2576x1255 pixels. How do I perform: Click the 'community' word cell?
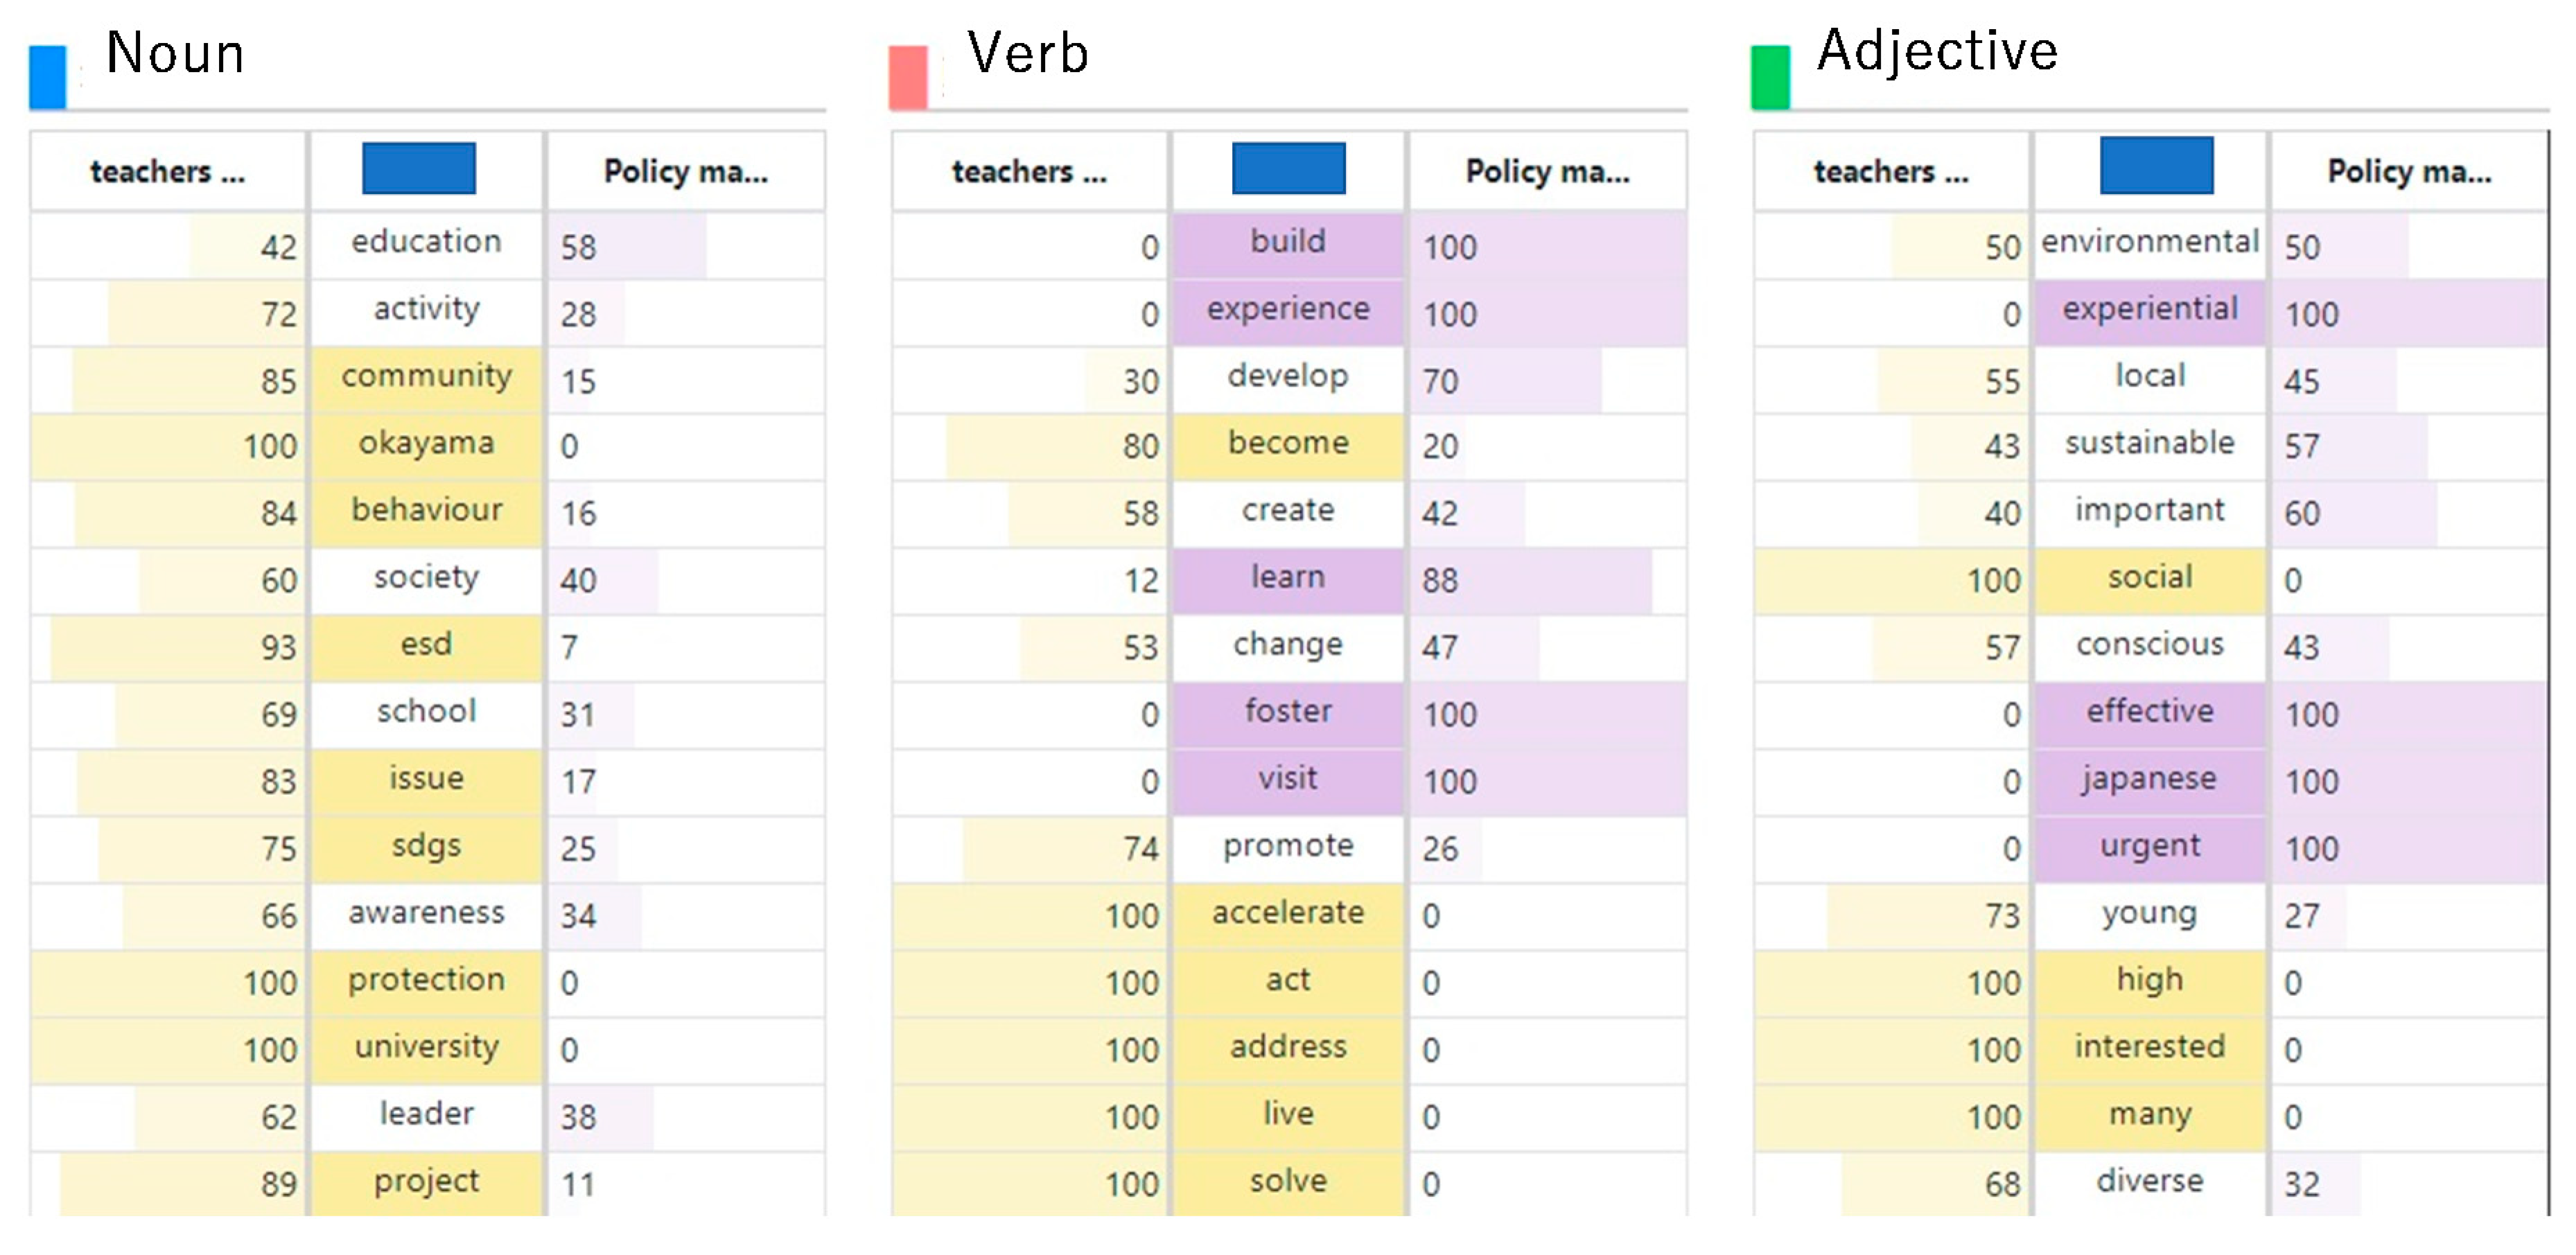(426, 377)
